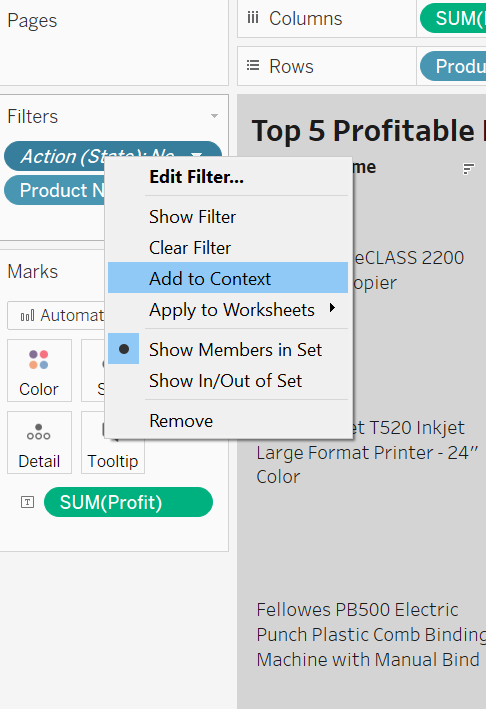486x709 pixels.
Task: Click the Color marks card icon
Action: point(39,360)
